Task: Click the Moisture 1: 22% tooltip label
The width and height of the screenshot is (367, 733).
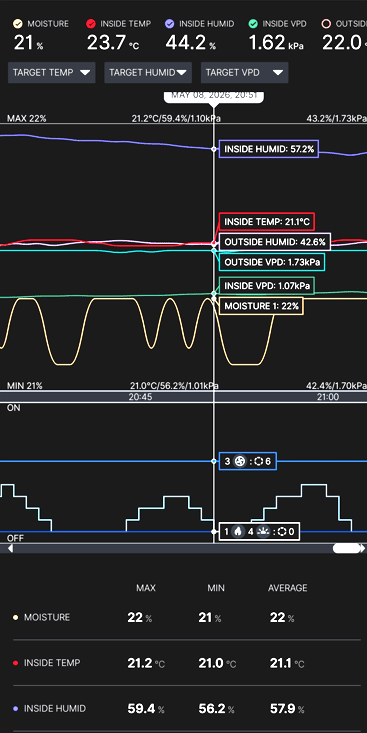Action: coord(261,306)
